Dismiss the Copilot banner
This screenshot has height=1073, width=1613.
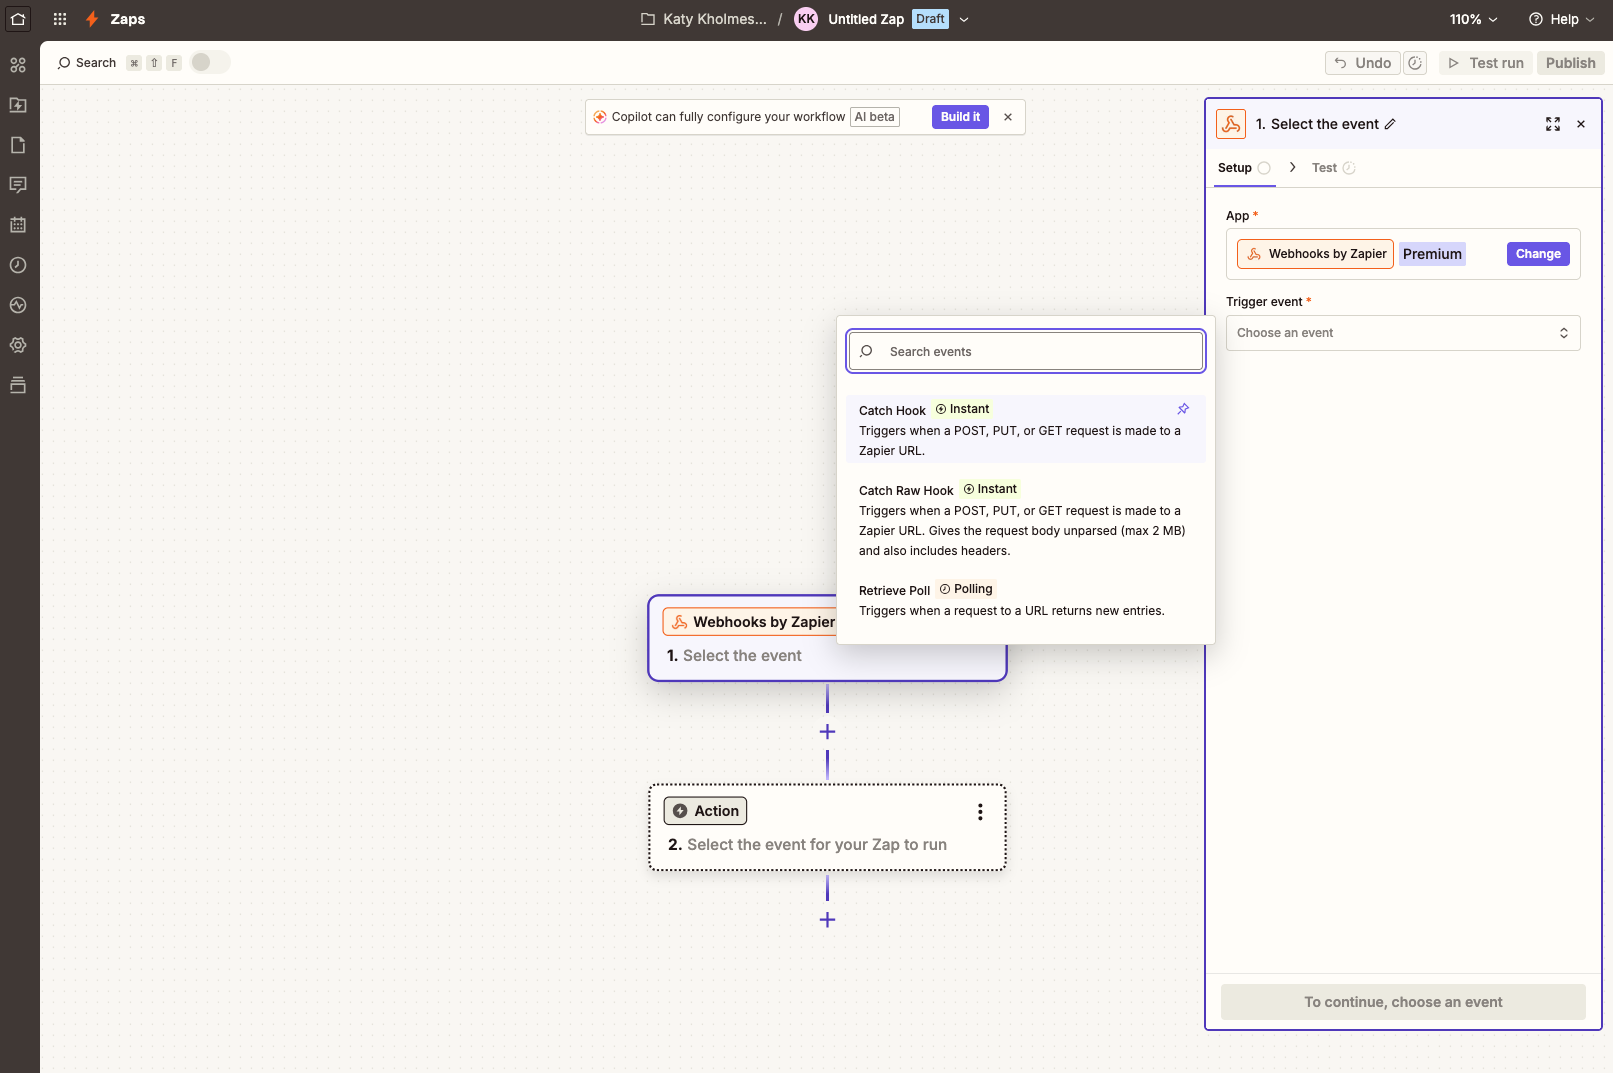coord(1008,117)
